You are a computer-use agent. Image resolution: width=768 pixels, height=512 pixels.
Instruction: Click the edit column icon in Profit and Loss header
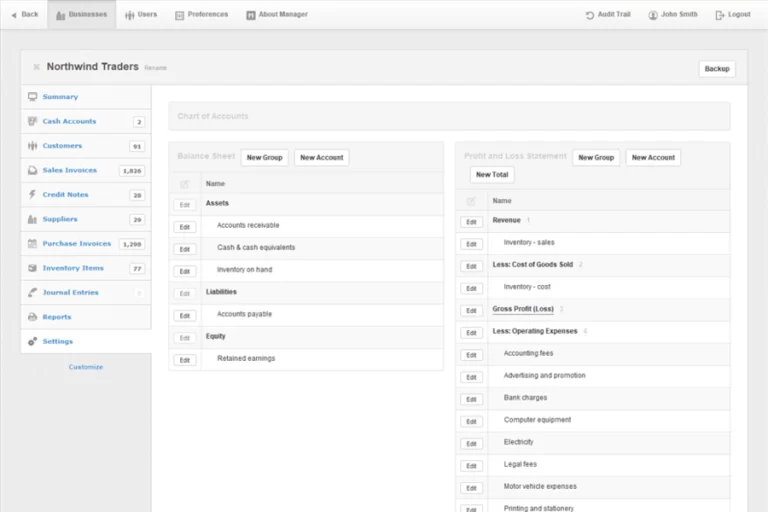tap(471, 201)
